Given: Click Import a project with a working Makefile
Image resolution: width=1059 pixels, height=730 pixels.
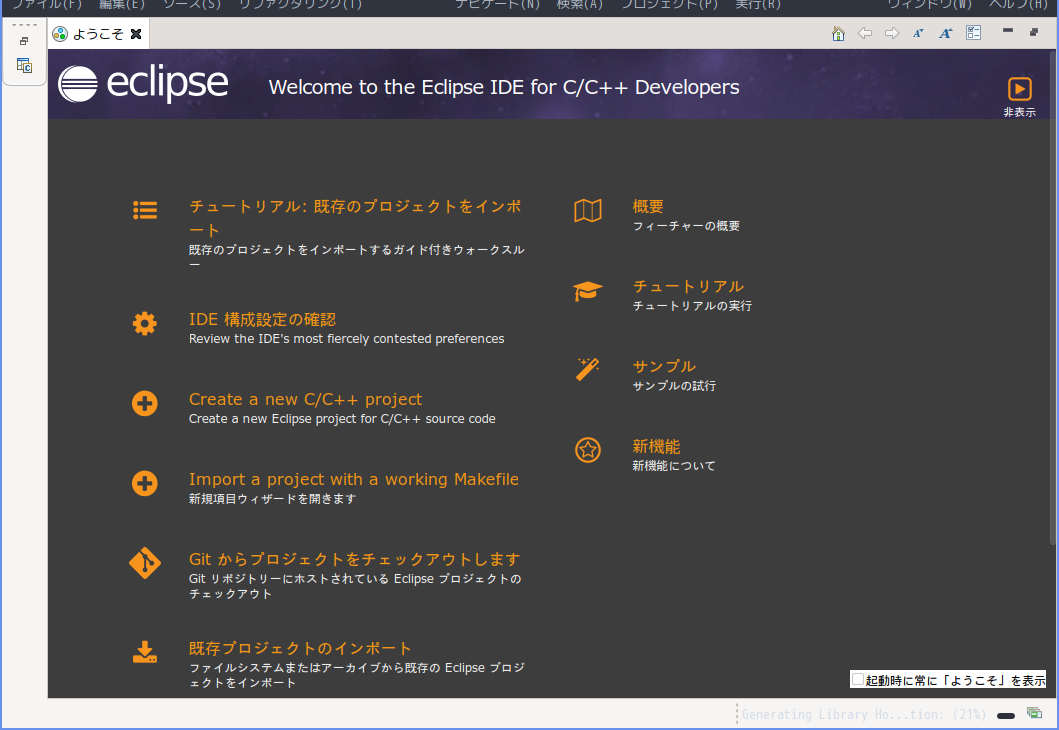Looking at the screenshot, I should click(354, 479).
